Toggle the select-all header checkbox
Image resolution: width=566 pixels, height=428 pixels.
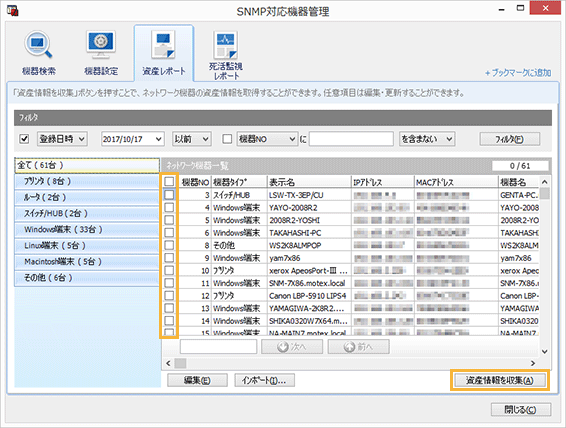point(169,181)
